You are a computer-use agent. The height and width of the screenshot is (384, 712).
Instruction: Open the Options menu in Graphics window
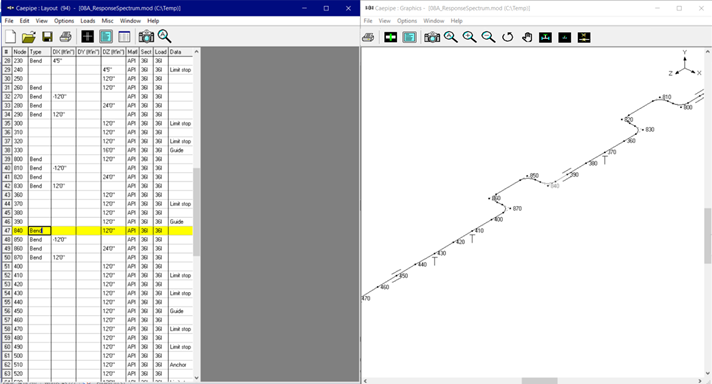(407, 21)
